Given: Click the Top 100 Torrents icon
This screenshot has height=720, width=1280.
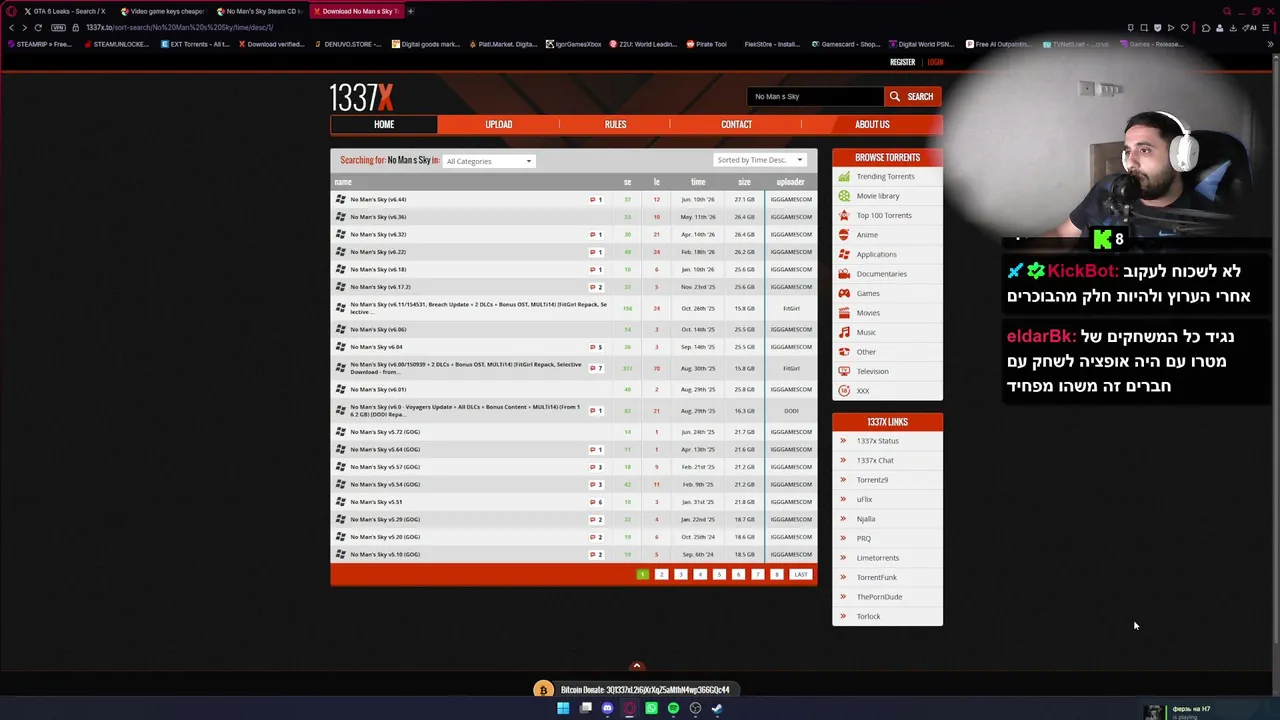Looking at the screenshot, I should tap(844, 215).
